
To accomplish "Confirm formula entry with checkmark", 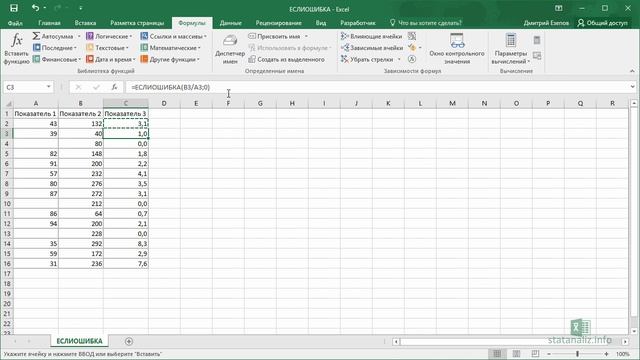I will point(96,87).
